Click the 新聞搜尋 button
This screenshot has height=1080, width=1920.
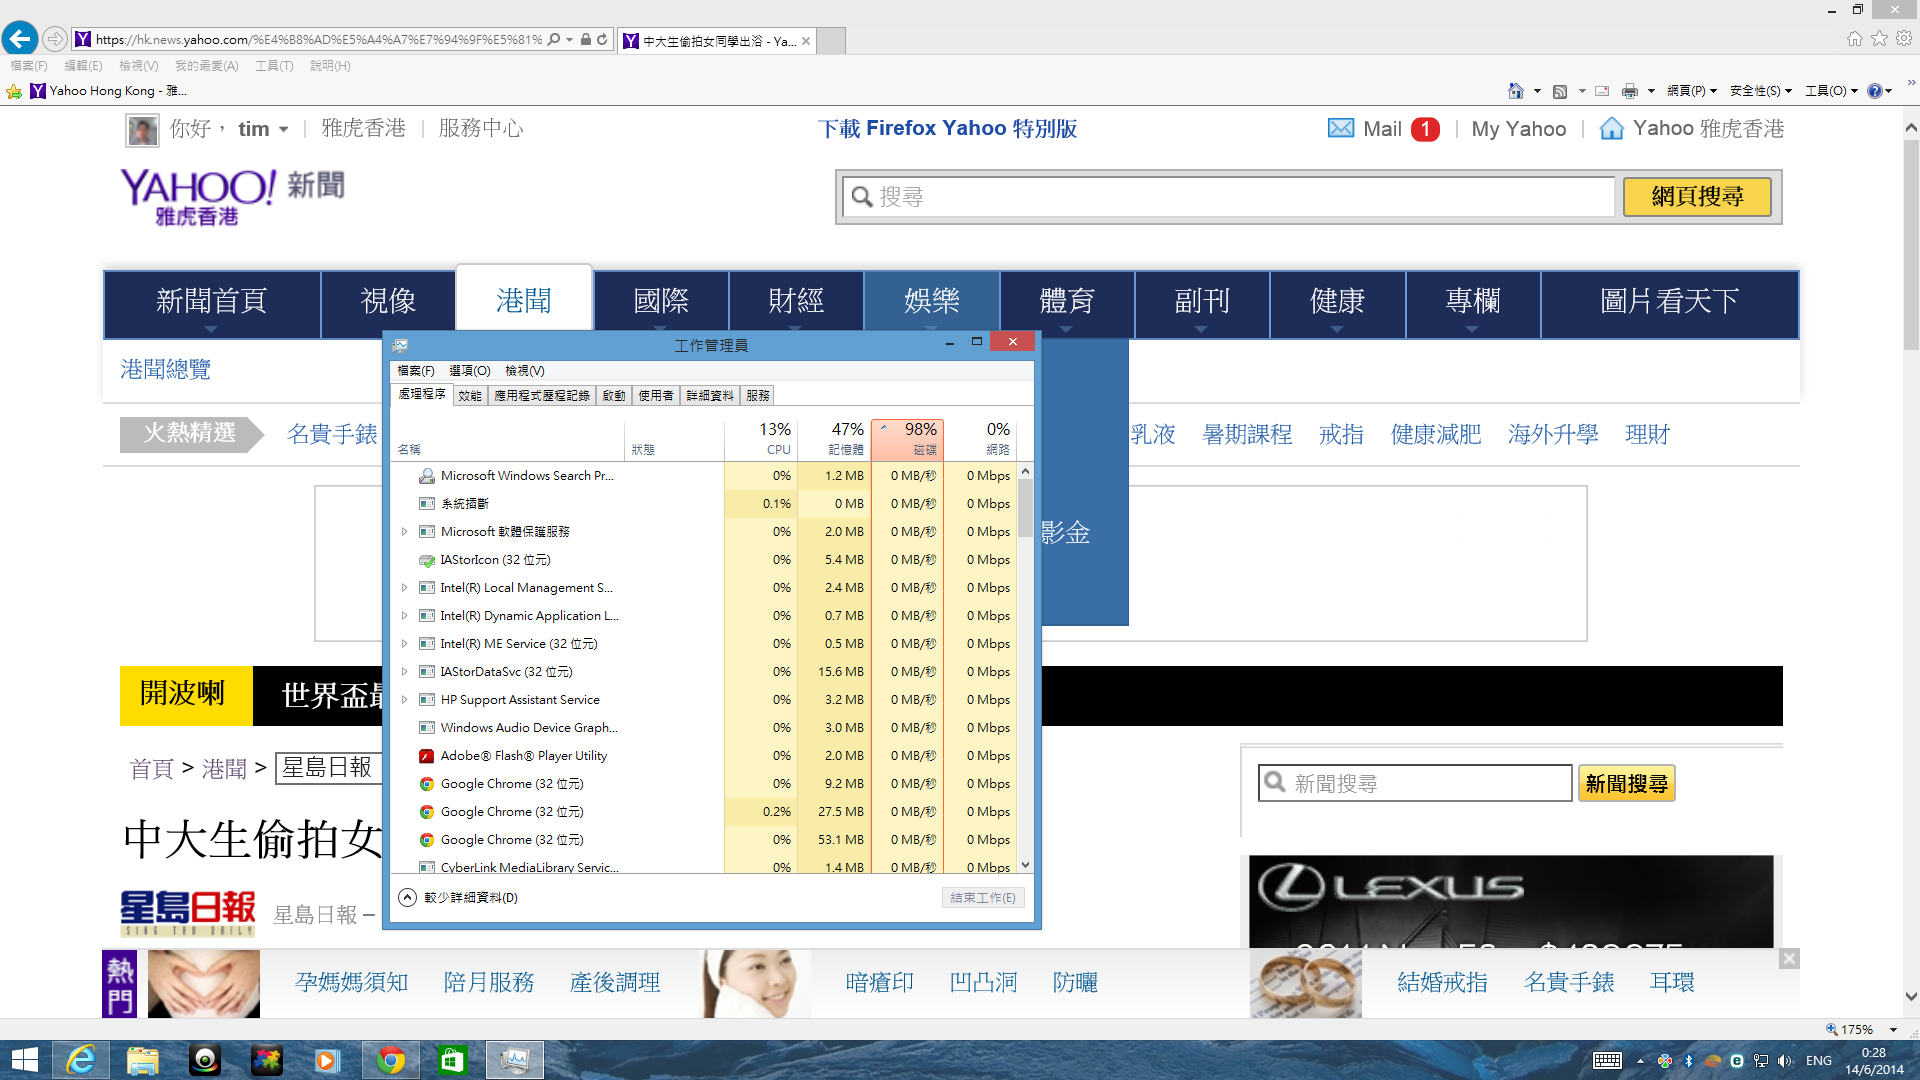(x=1626, y=784)
